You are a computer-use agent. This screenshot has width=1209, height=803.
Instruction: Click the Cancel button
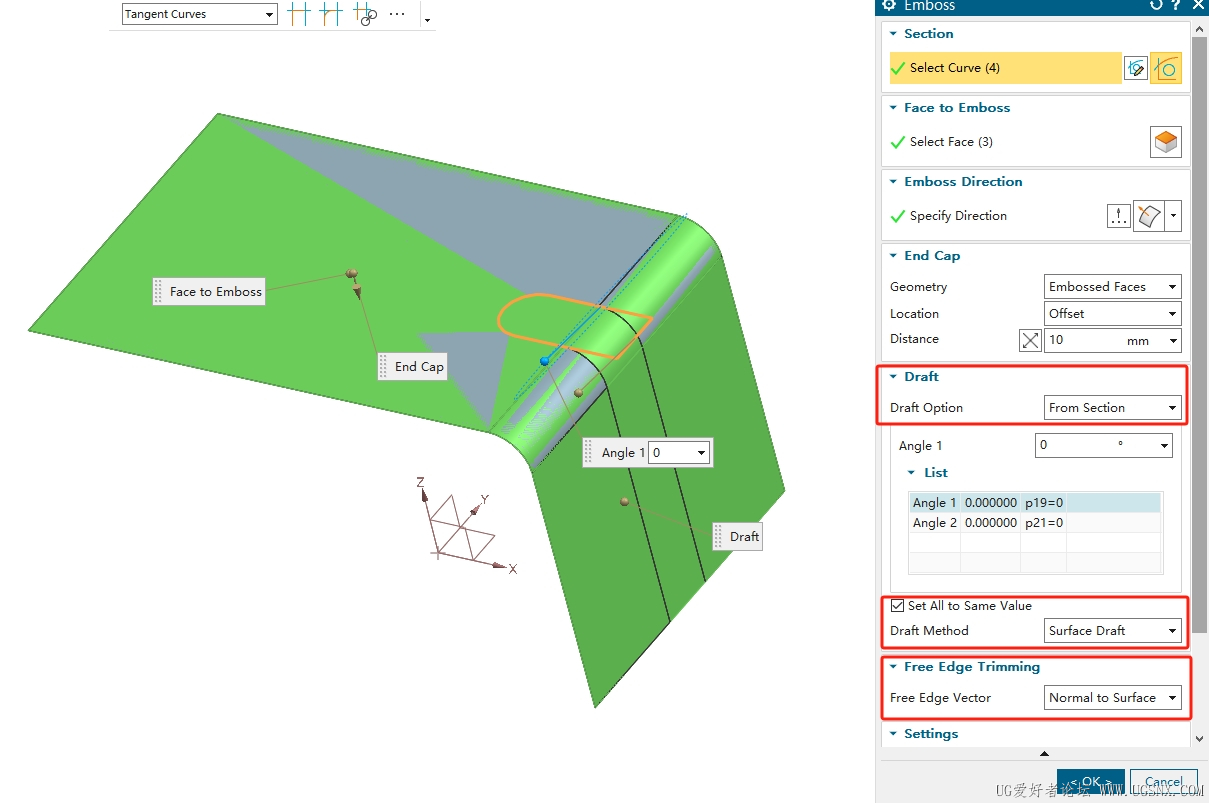coord(1163,782)
